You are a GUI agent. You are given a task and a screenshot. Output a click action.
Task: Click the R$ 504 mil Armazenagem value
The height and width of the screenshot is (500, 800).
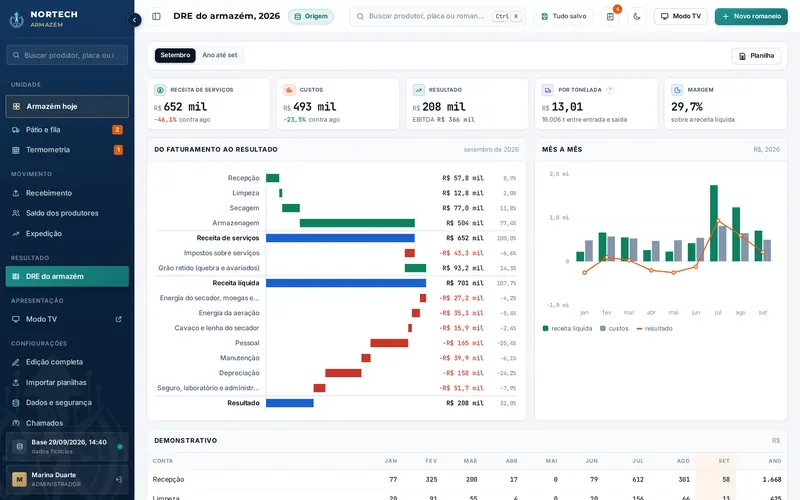coord(465,223)
